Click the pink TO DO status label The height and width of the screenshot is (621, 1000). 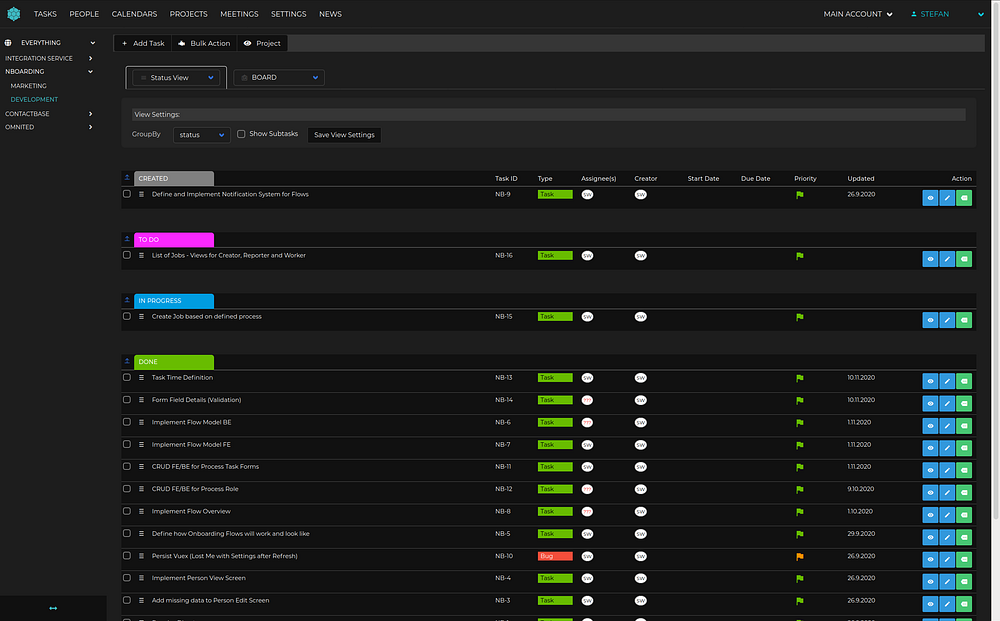click(173, 240)
